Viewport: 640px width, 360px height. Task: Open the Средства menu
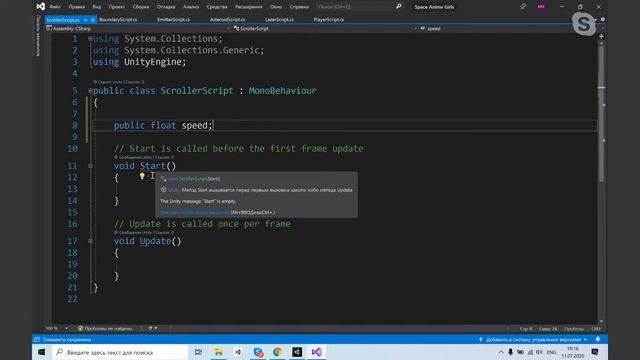click(x=217, y=7)
